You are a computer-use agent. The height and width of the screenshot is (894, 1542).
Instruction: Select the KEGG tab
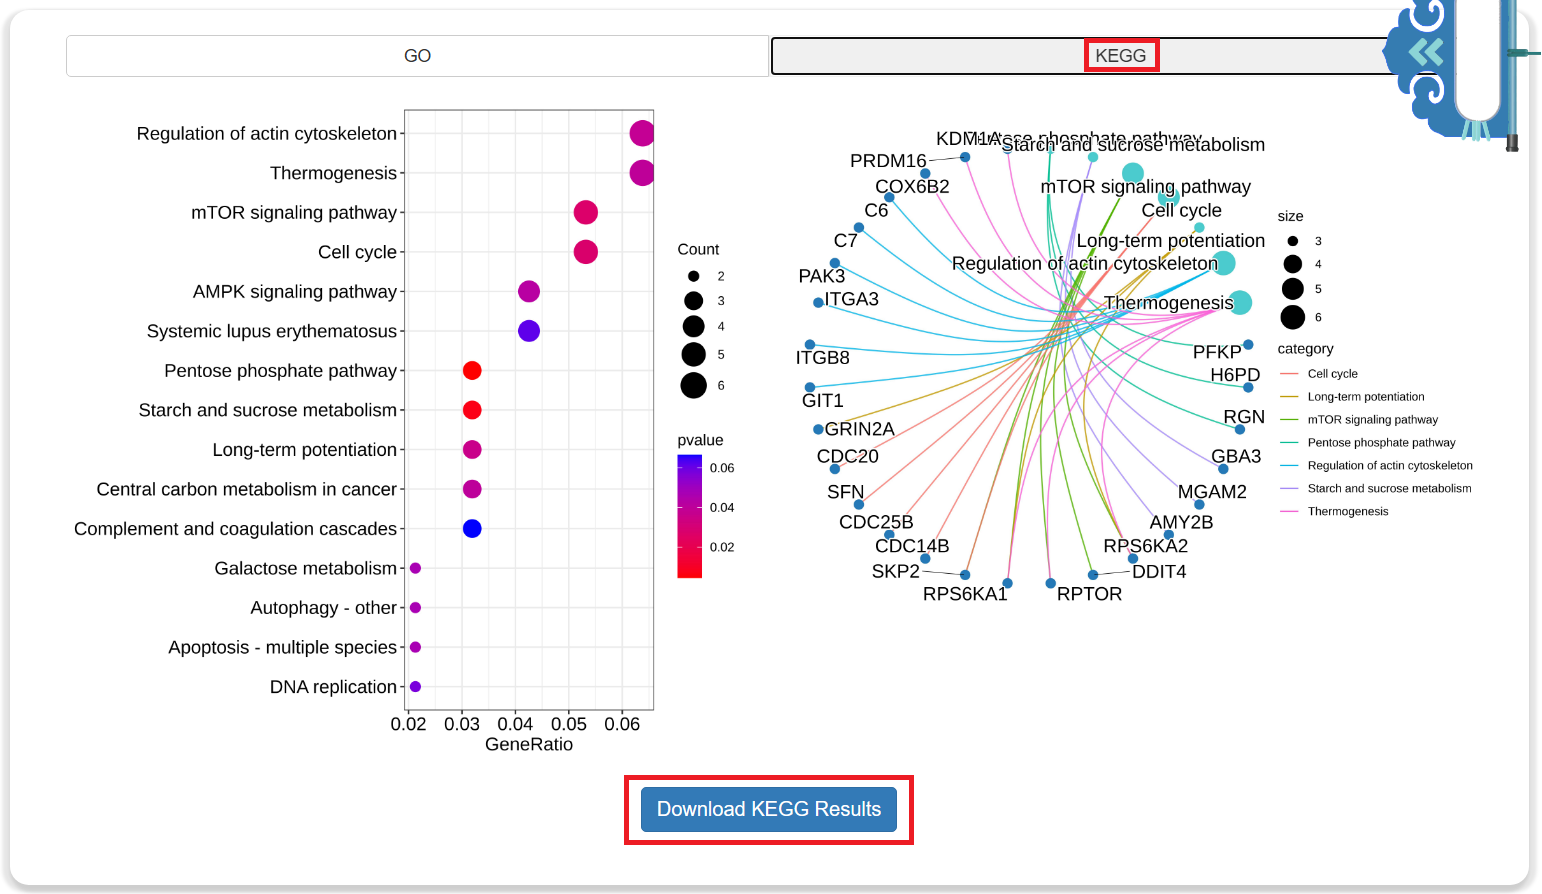coord(1120,56)
